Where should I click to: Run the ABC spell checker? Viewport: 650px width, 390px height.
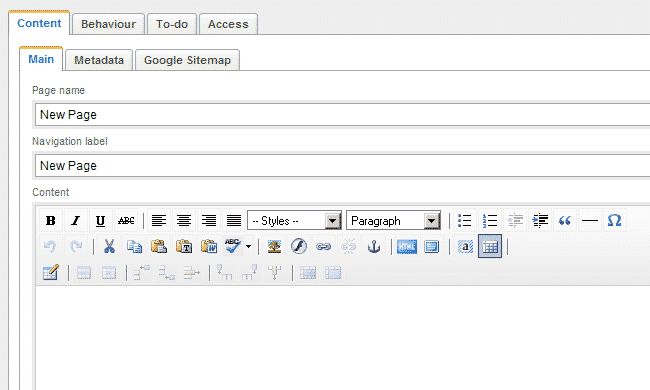233,247
